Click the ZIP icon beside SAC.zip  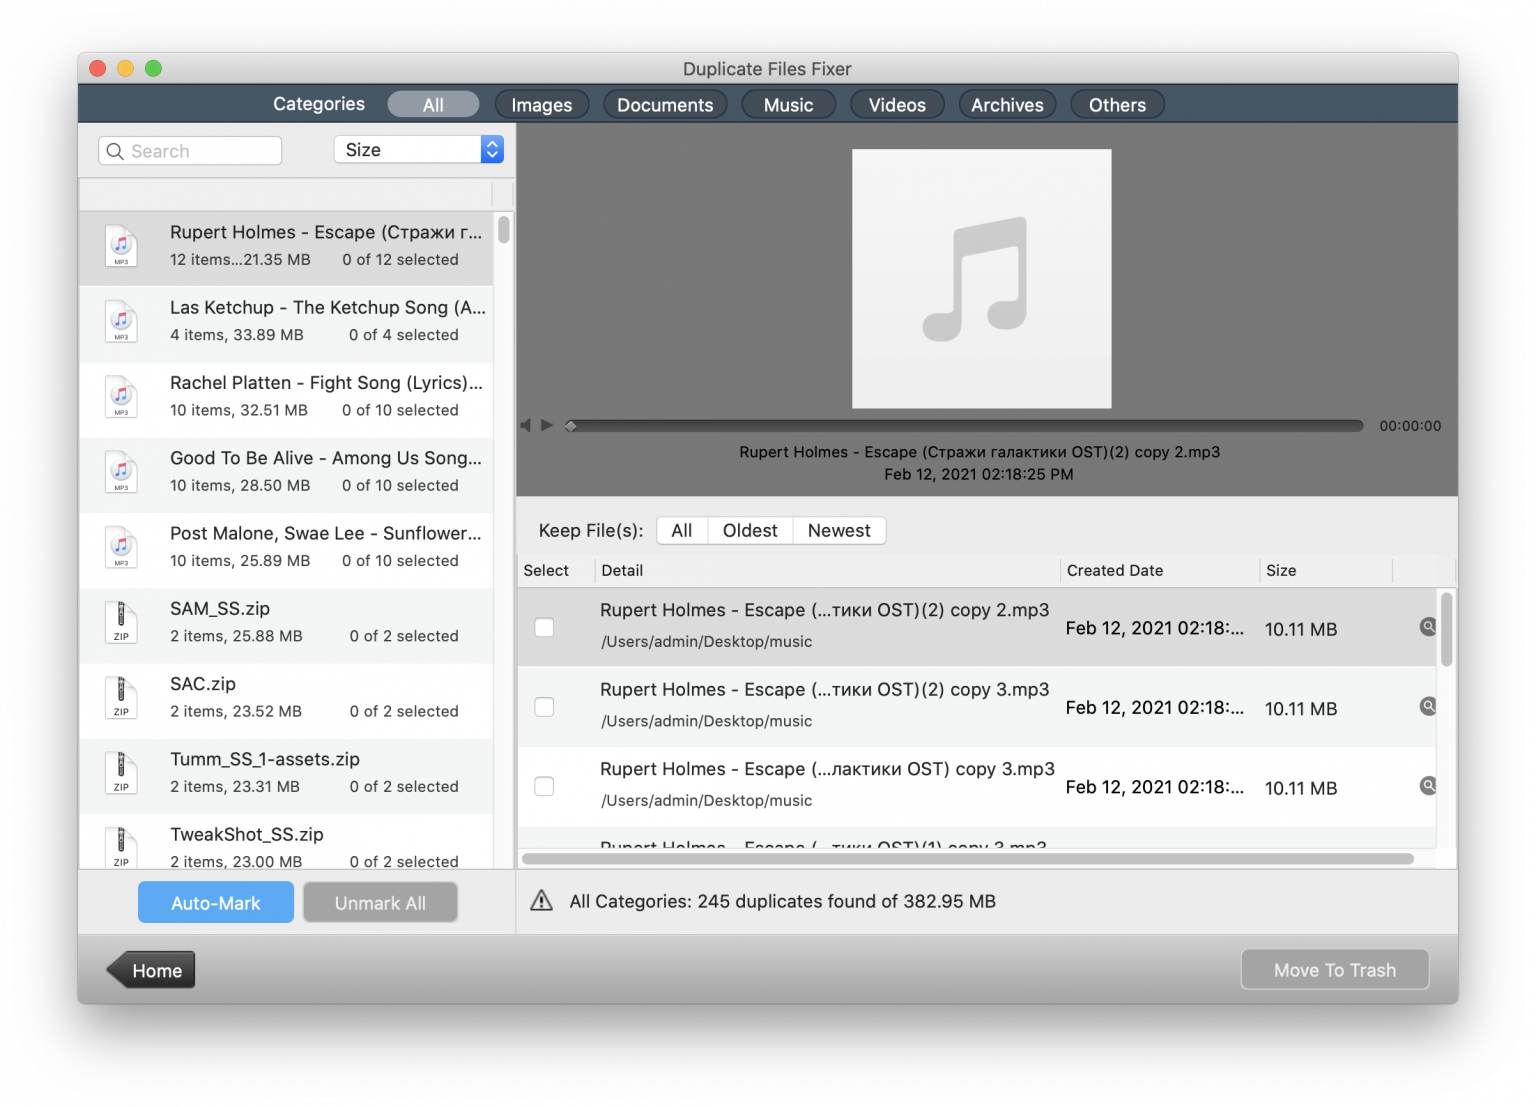click(x=121, y=697)
